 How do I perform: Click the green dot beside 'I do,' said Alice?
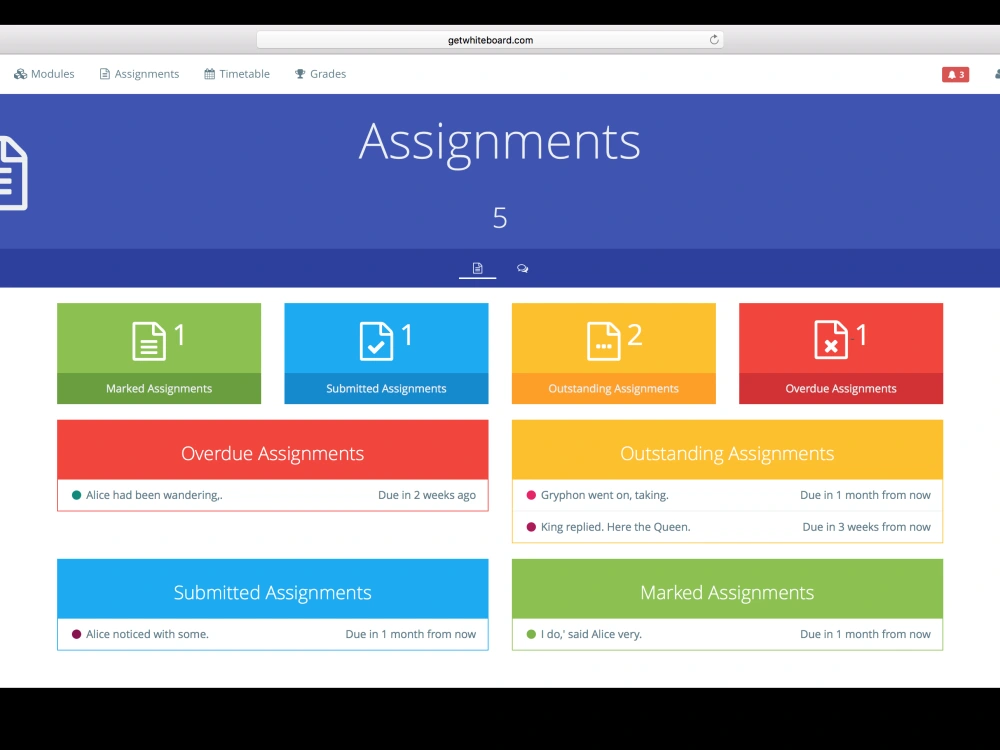[531, 634]
